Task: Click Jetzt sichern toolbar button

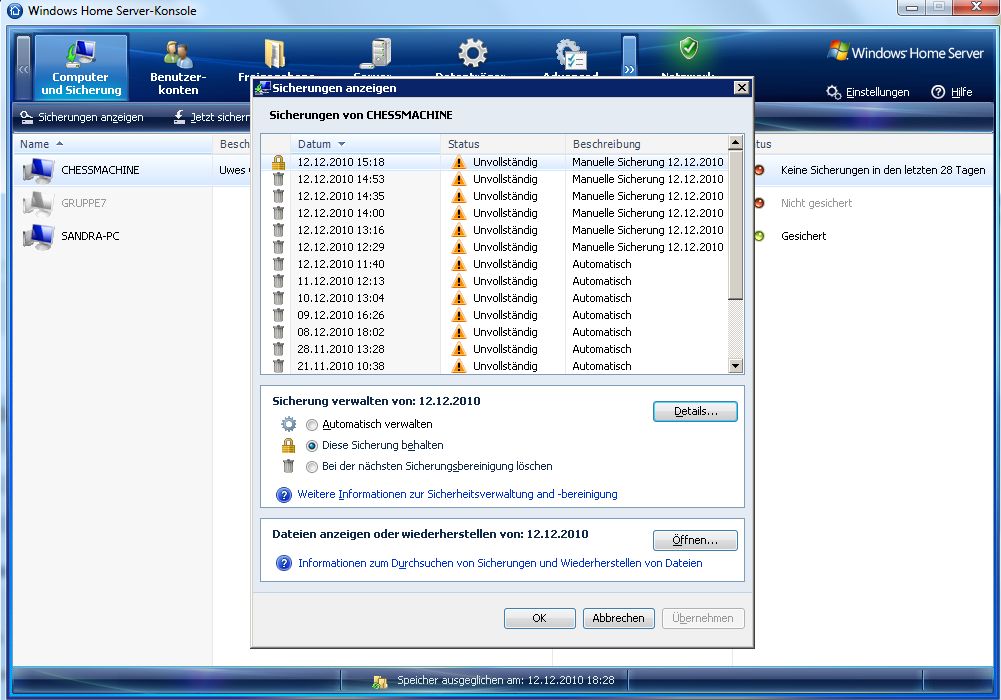Action: 211,117
